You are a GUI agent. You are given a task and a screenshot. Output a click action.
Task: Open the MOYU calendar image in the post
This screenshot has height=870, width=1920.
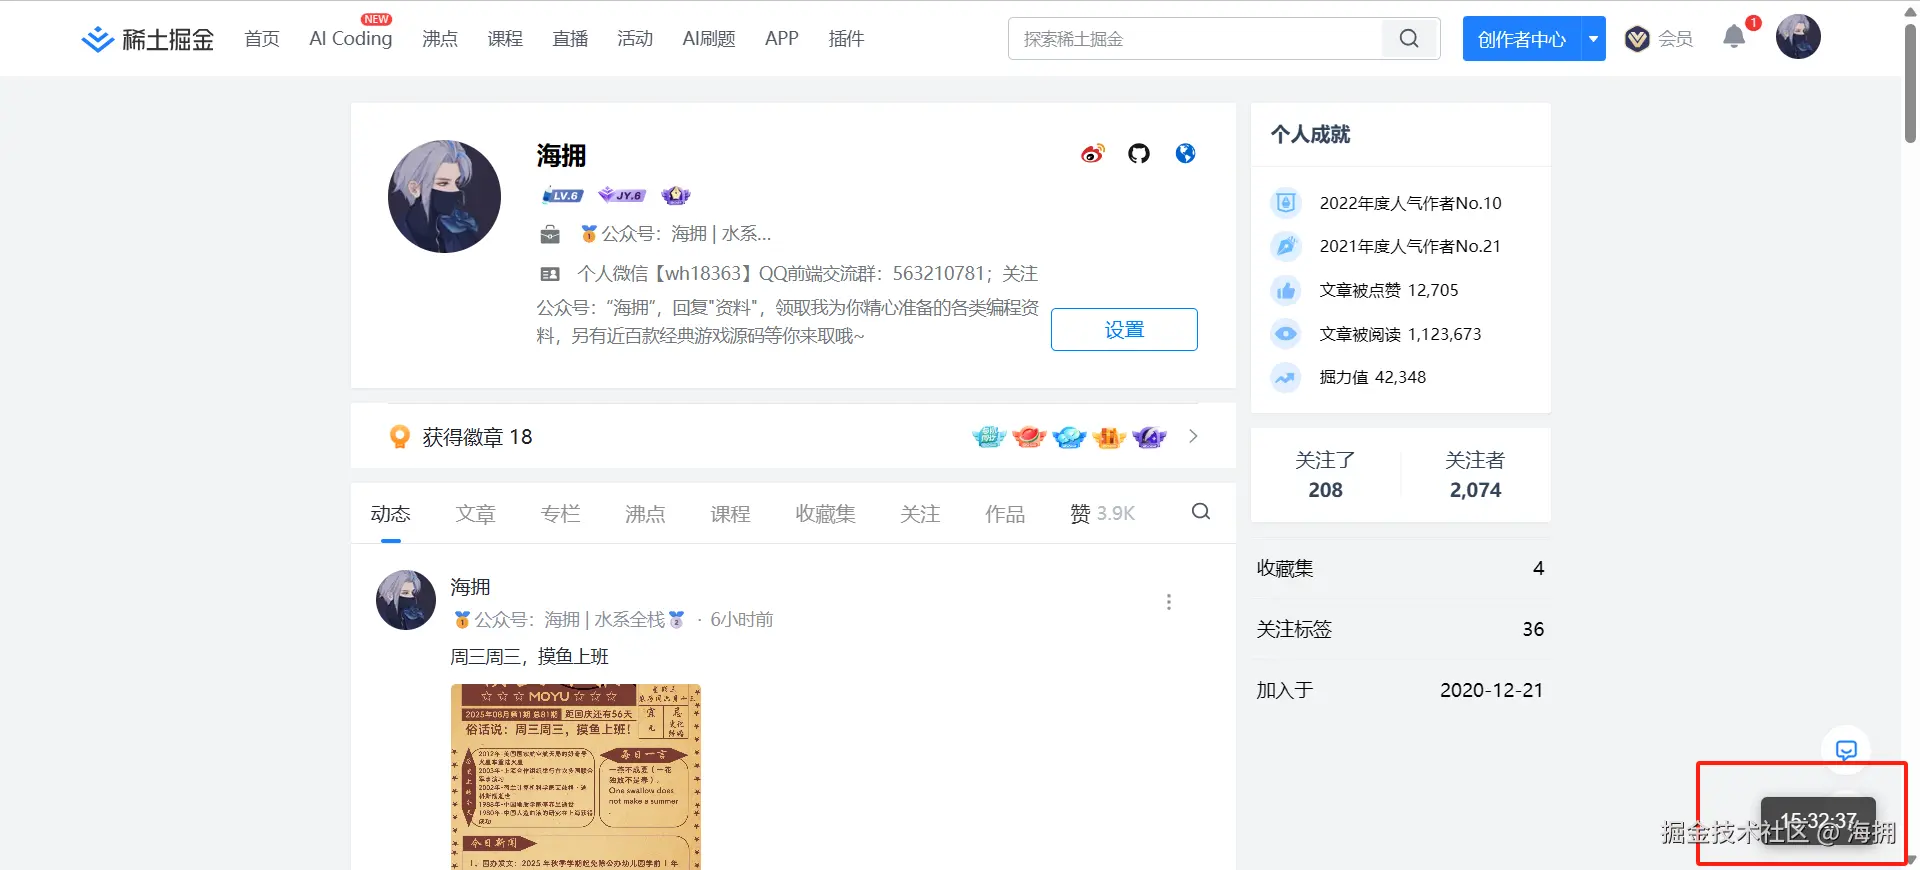coord(576,777)
